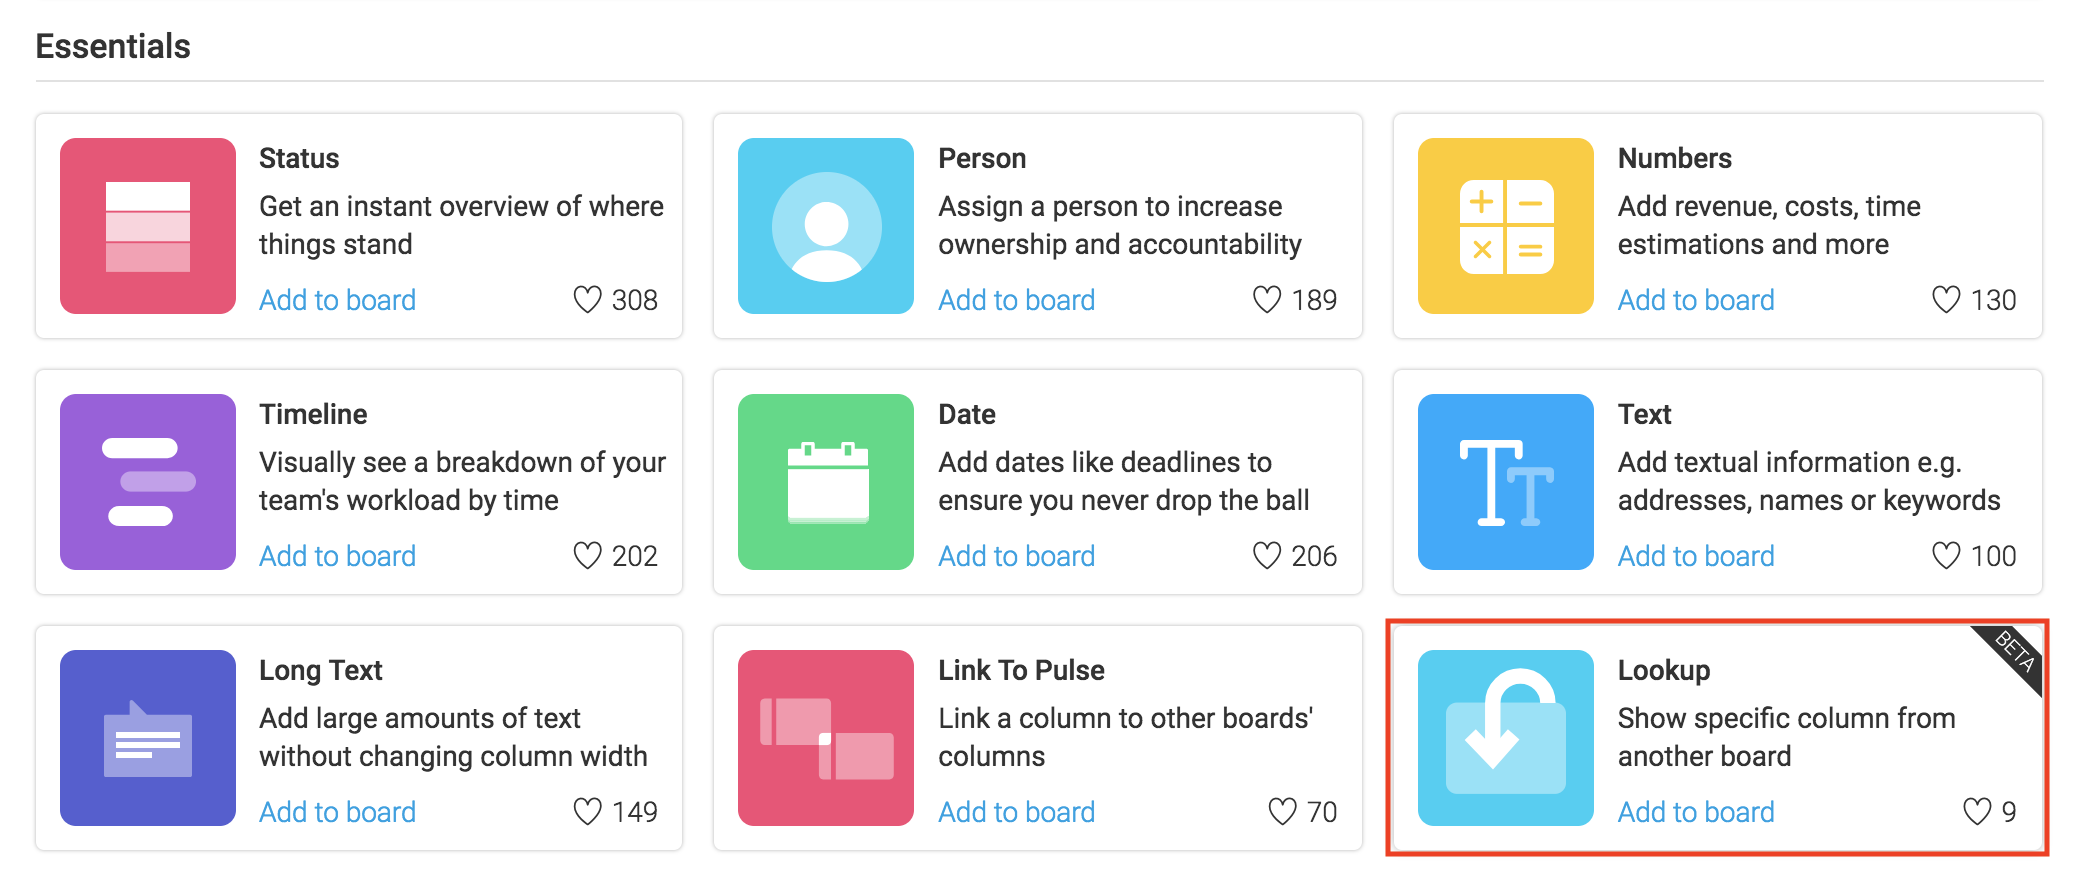Image resolution: width=2088 pixels, height=890 pixels.
Task: Select the Long Text note icon
Action: pyautogui.click(x=148, y=738)
